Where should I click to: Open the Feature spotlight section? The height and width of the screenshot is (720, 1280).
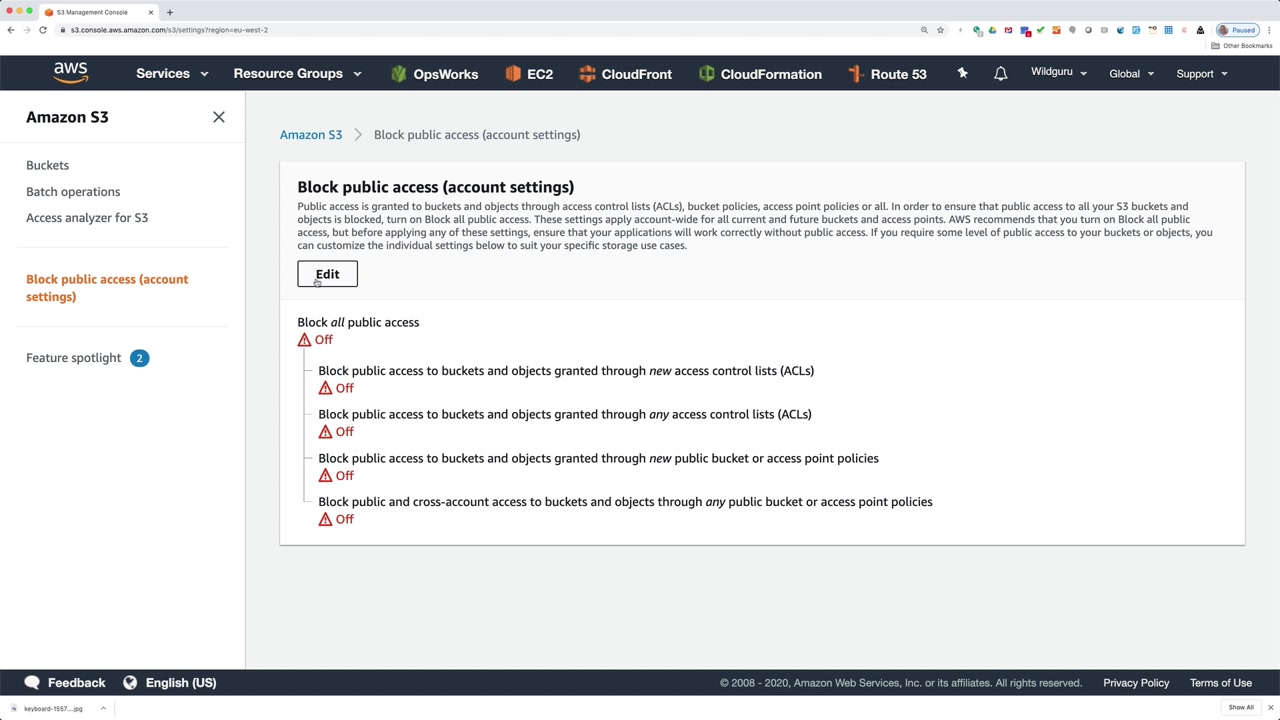pos(74,358)
